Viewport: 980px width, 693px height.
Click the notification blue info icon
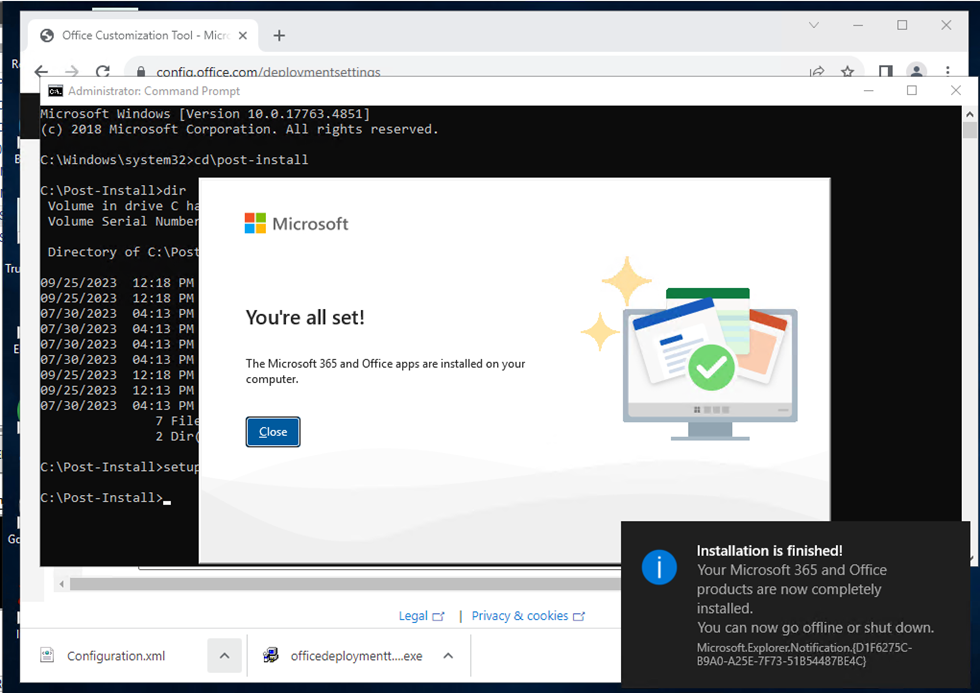click(x=659, y=567)
